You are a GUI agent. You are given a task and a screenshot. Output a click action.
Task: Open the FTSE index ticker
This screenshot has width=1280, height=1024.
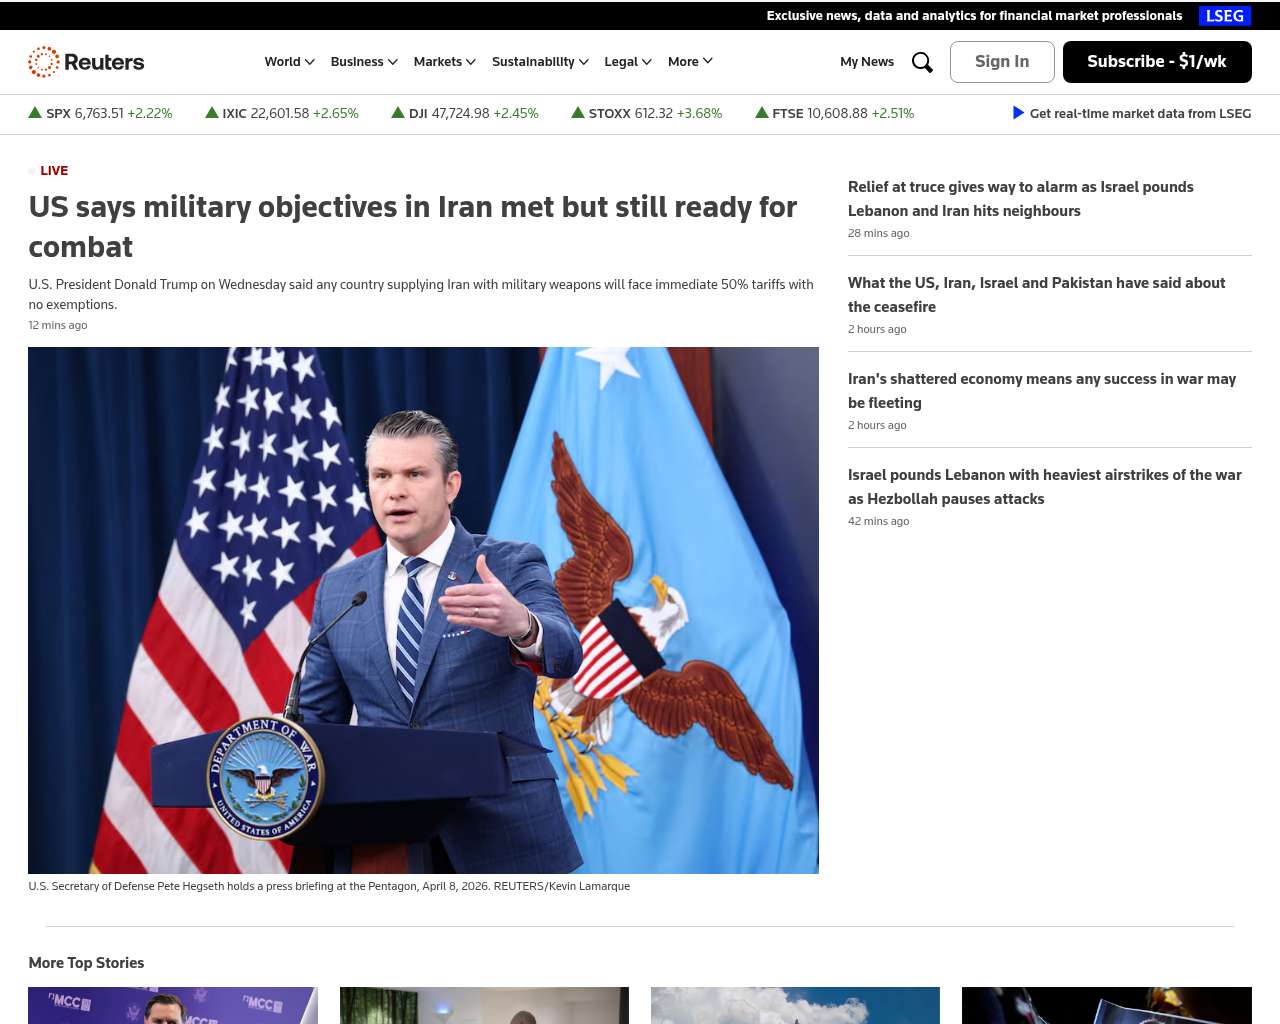click(x=834, y=113)
